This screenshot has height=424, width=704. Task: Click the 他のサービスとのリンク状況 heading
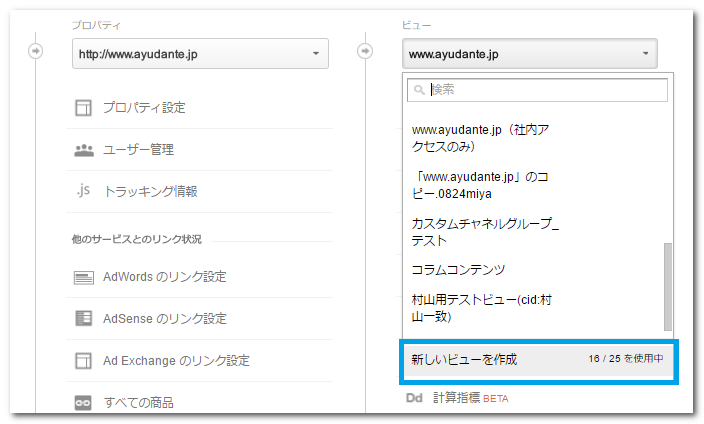(x=136, y=239)
